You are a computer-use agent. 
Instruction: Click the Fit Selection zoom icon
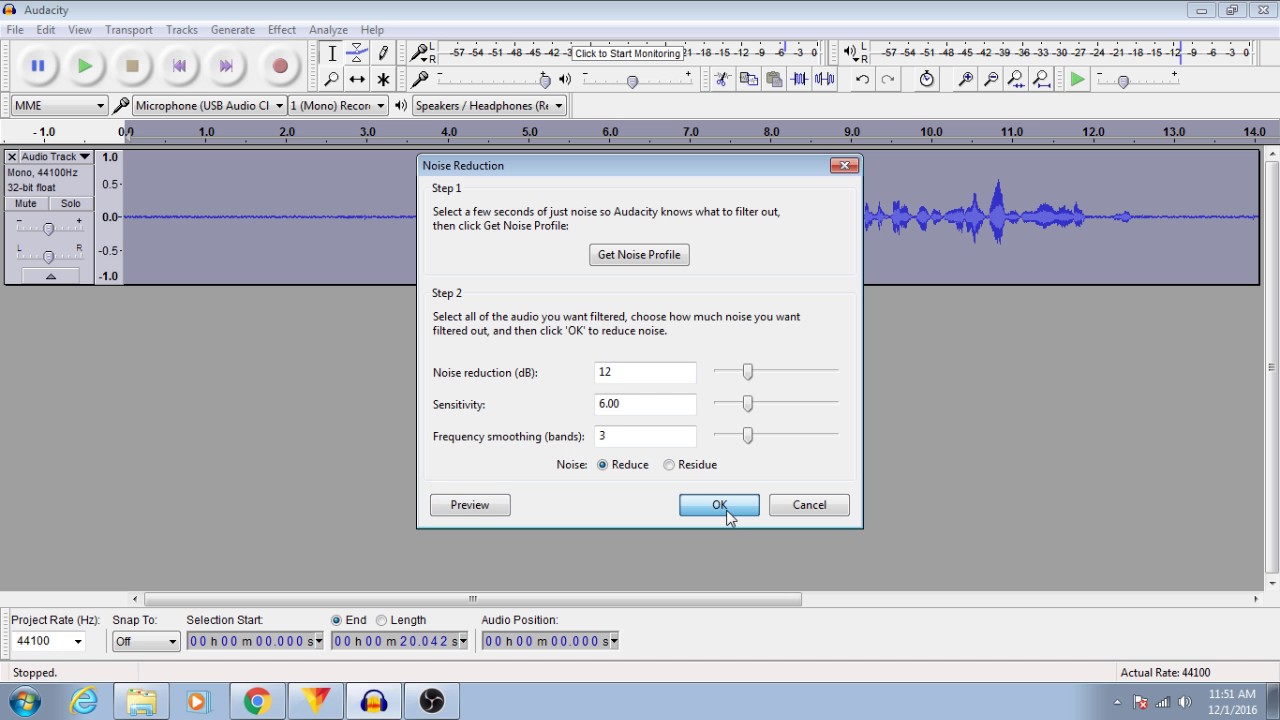1016,79
